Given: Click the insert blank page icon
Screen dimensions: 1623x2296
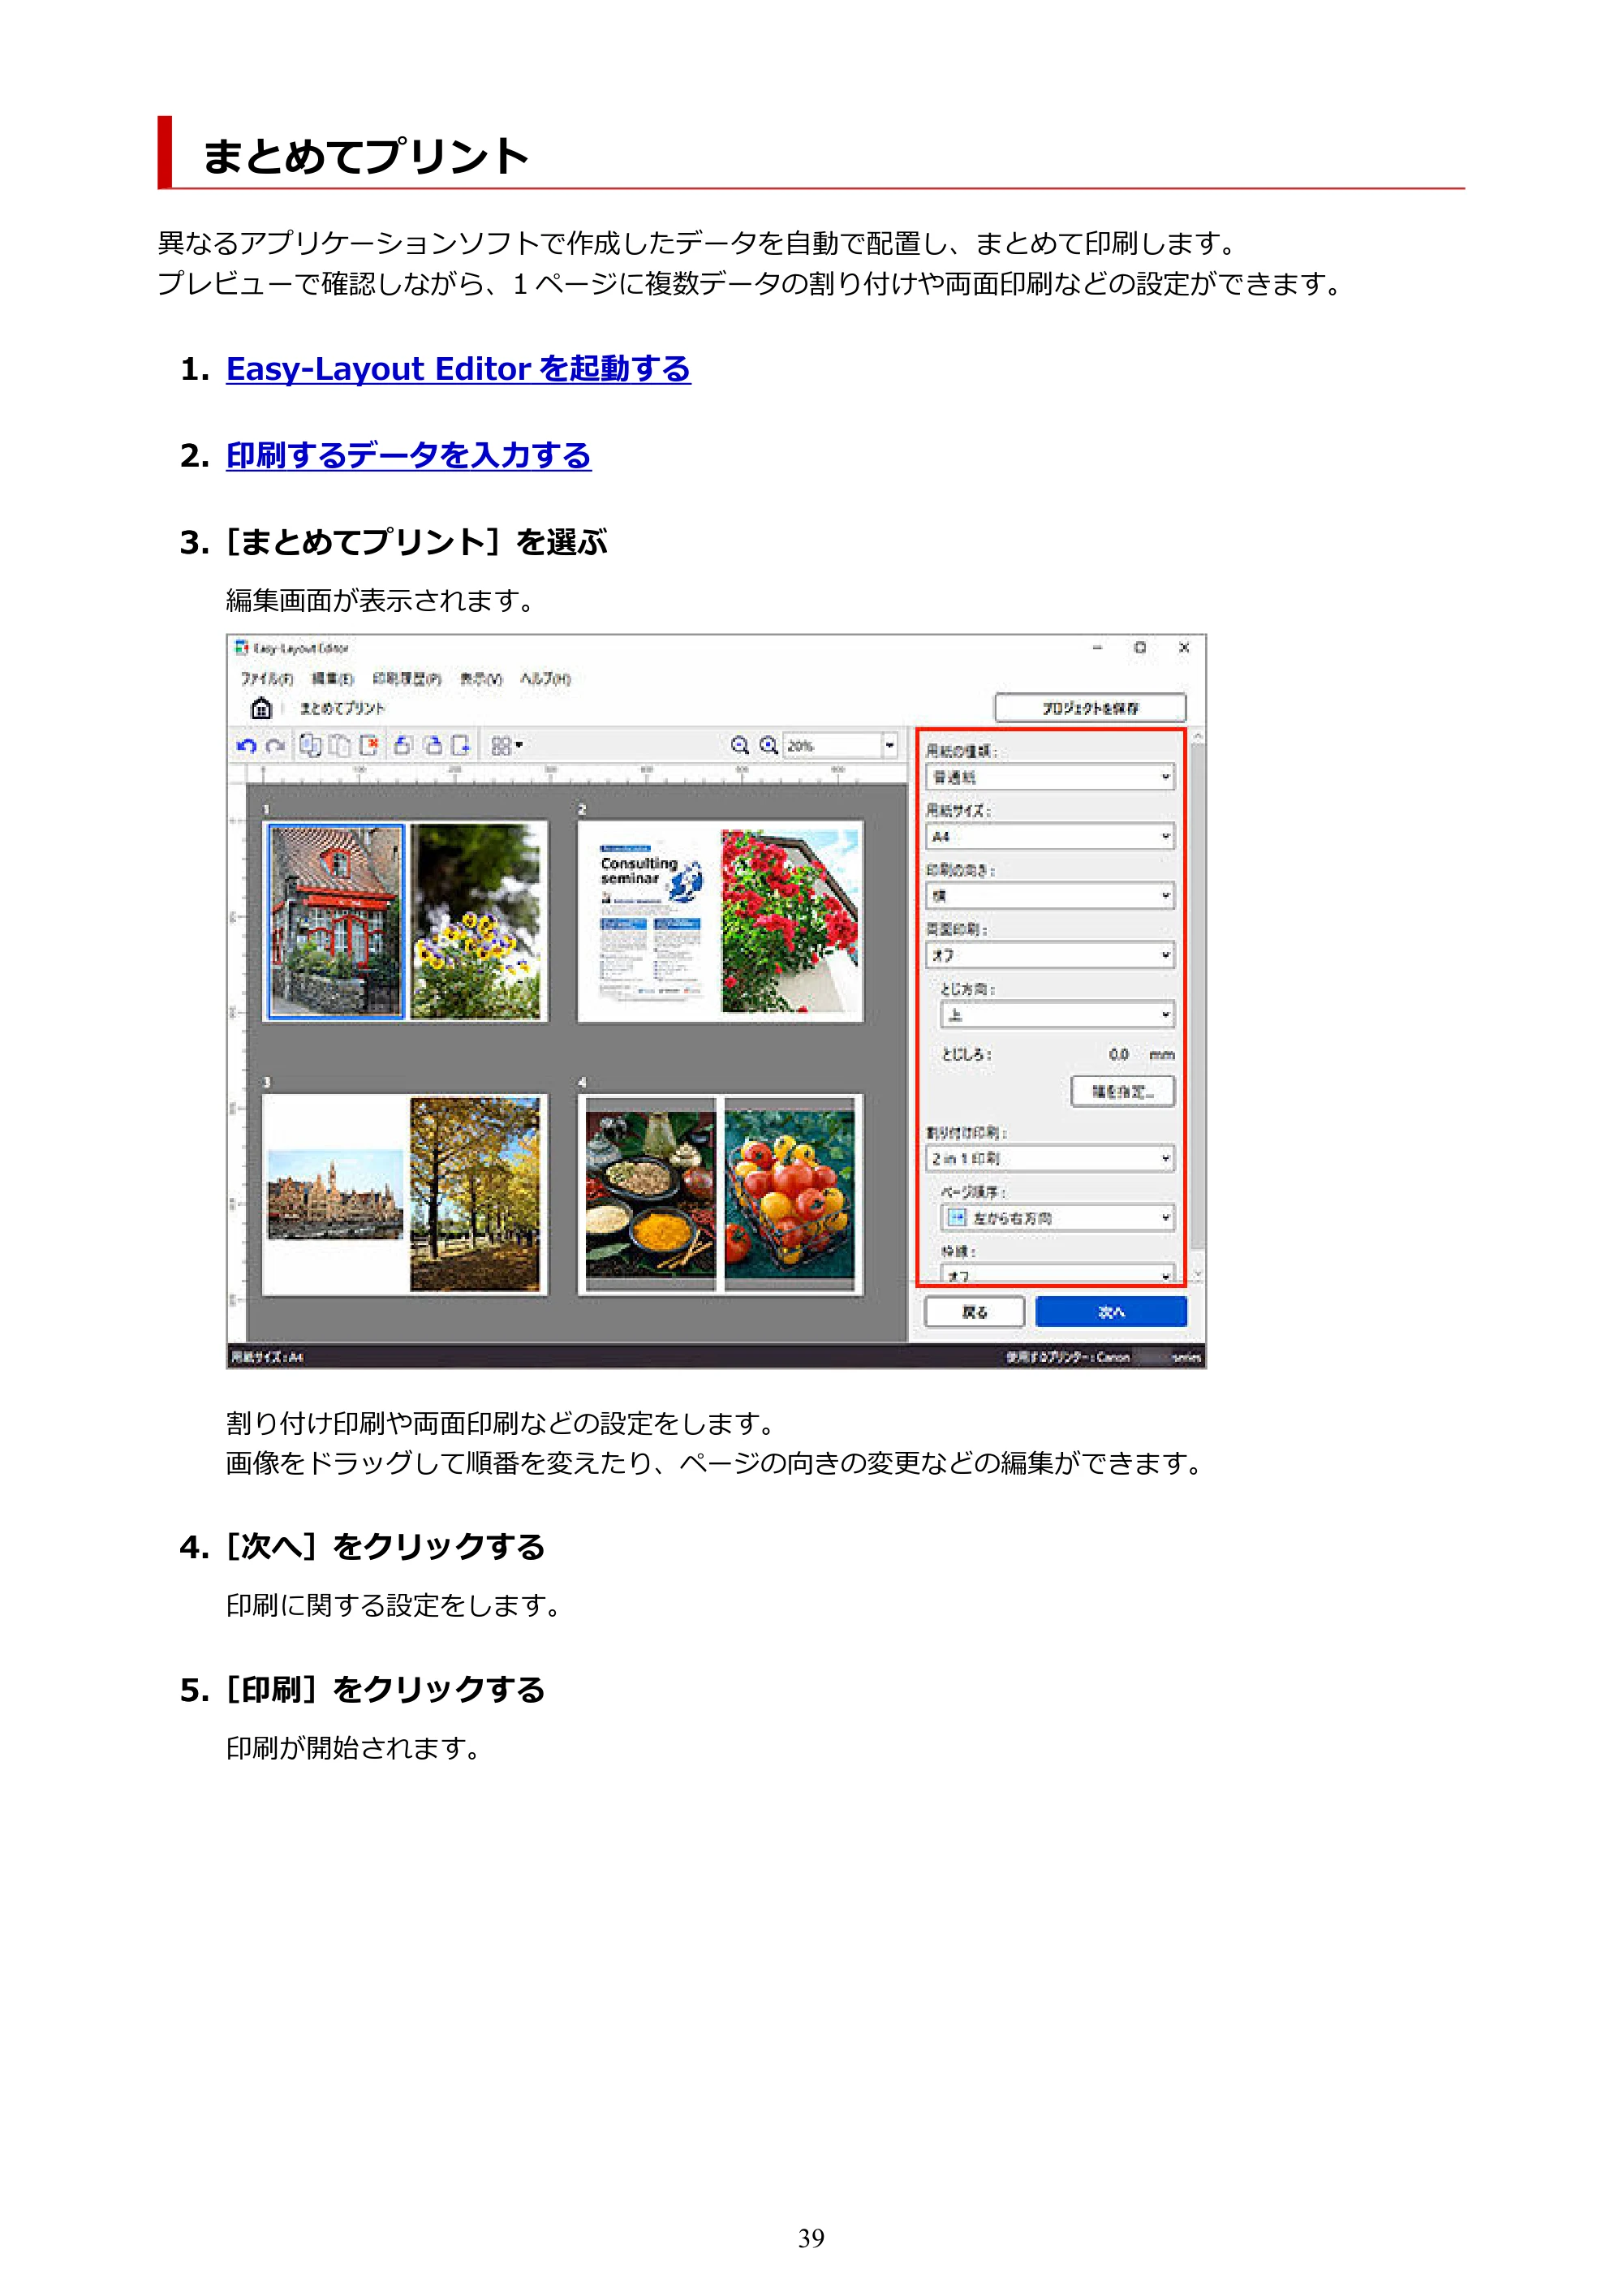Looking at the screenshot, I should 461,745.
